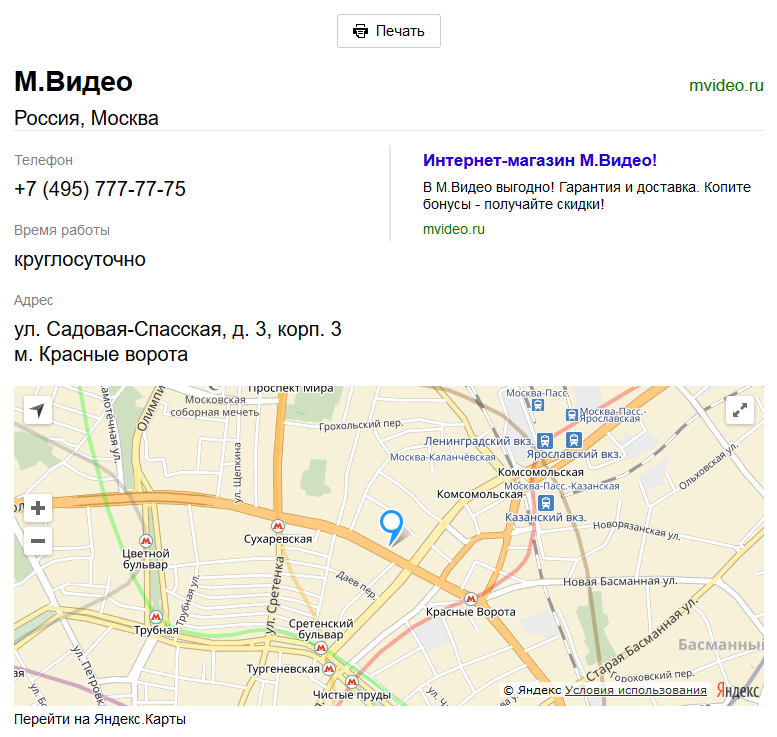This screenshot has width=777, height=737.
Task: Click the Москва-Пасс.-Ярославская train icon
Action: (x=572, y=415)
